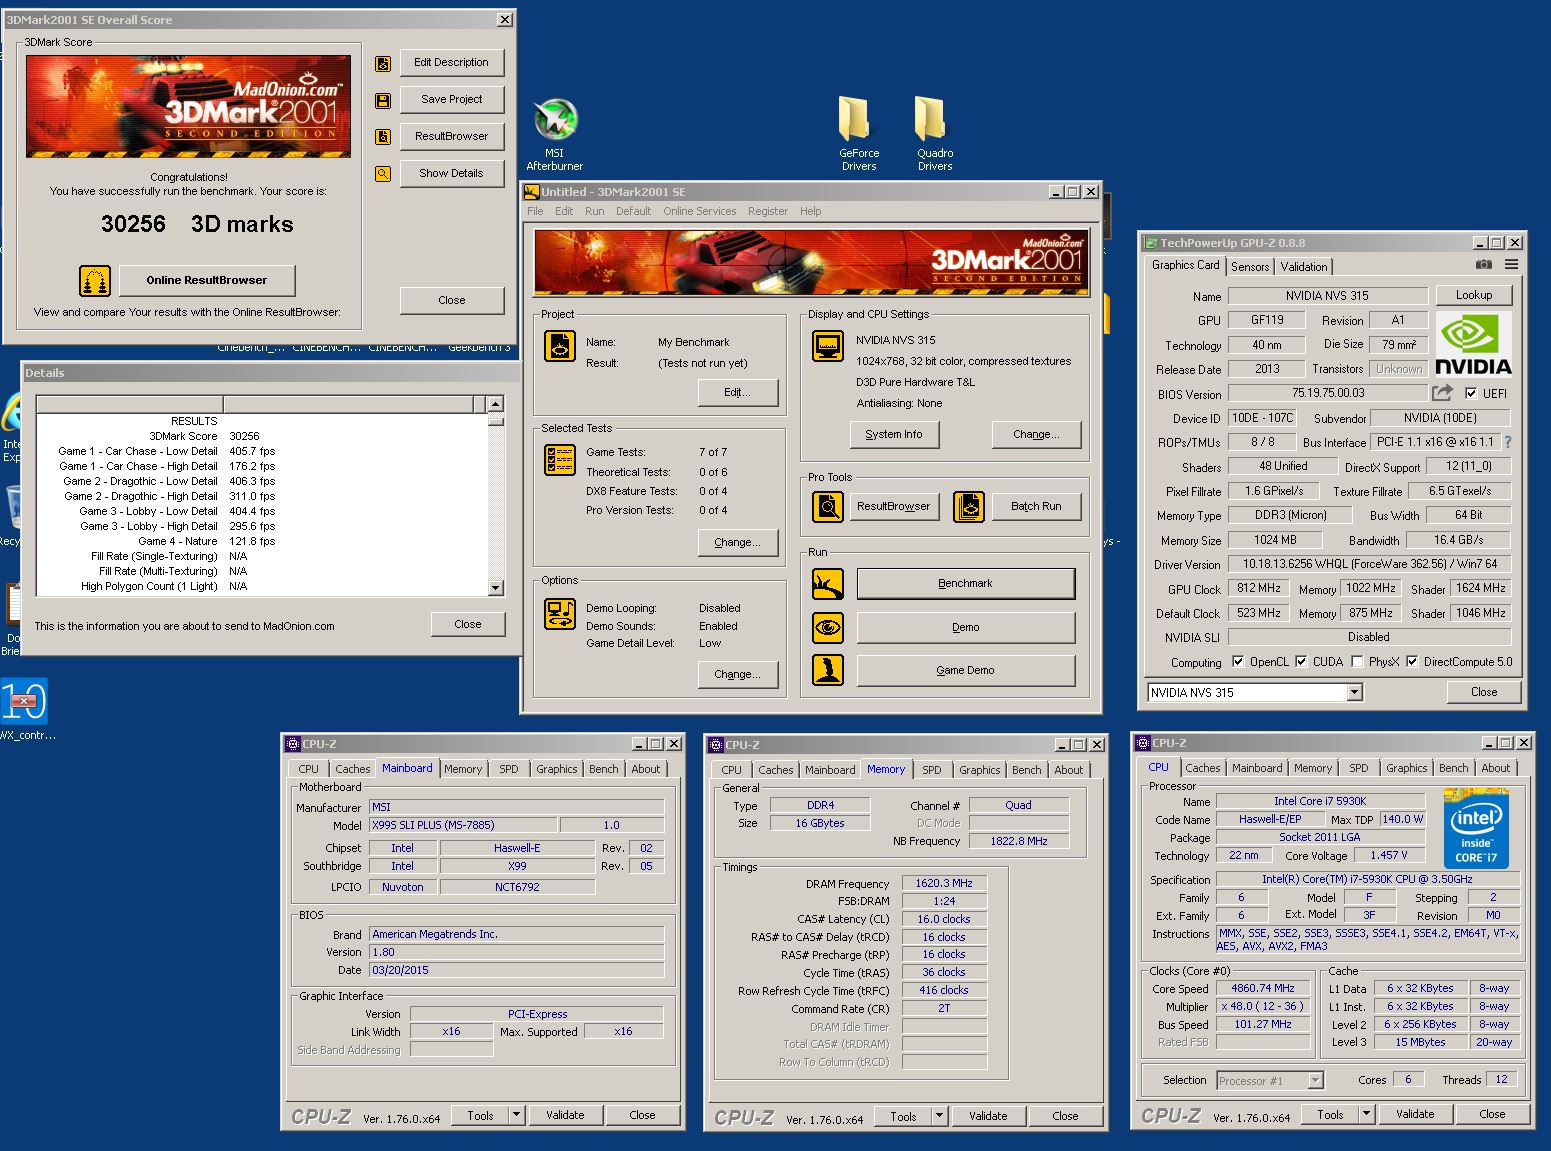This screenshot has height=1151, width=1551.
Task: Open Tools dropdown arrow in CPU tab CPU-Z
Action: click(x=1367, y=1114)
